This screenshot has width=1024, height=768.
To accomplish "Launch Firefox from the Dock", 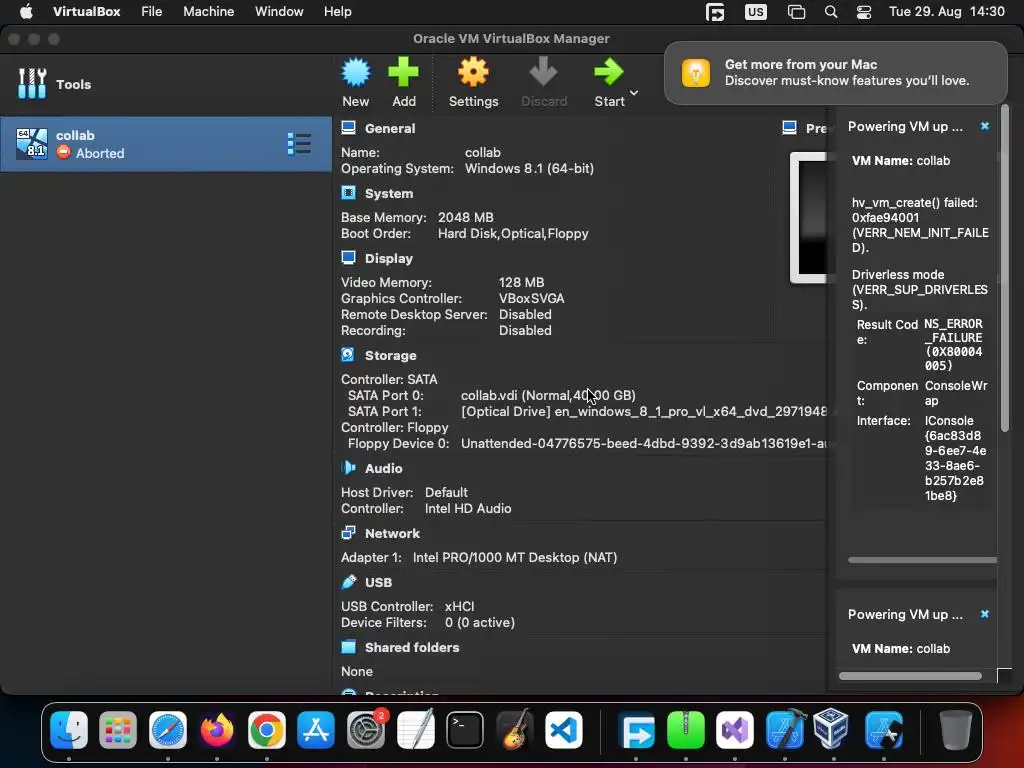I will (217, 729).
